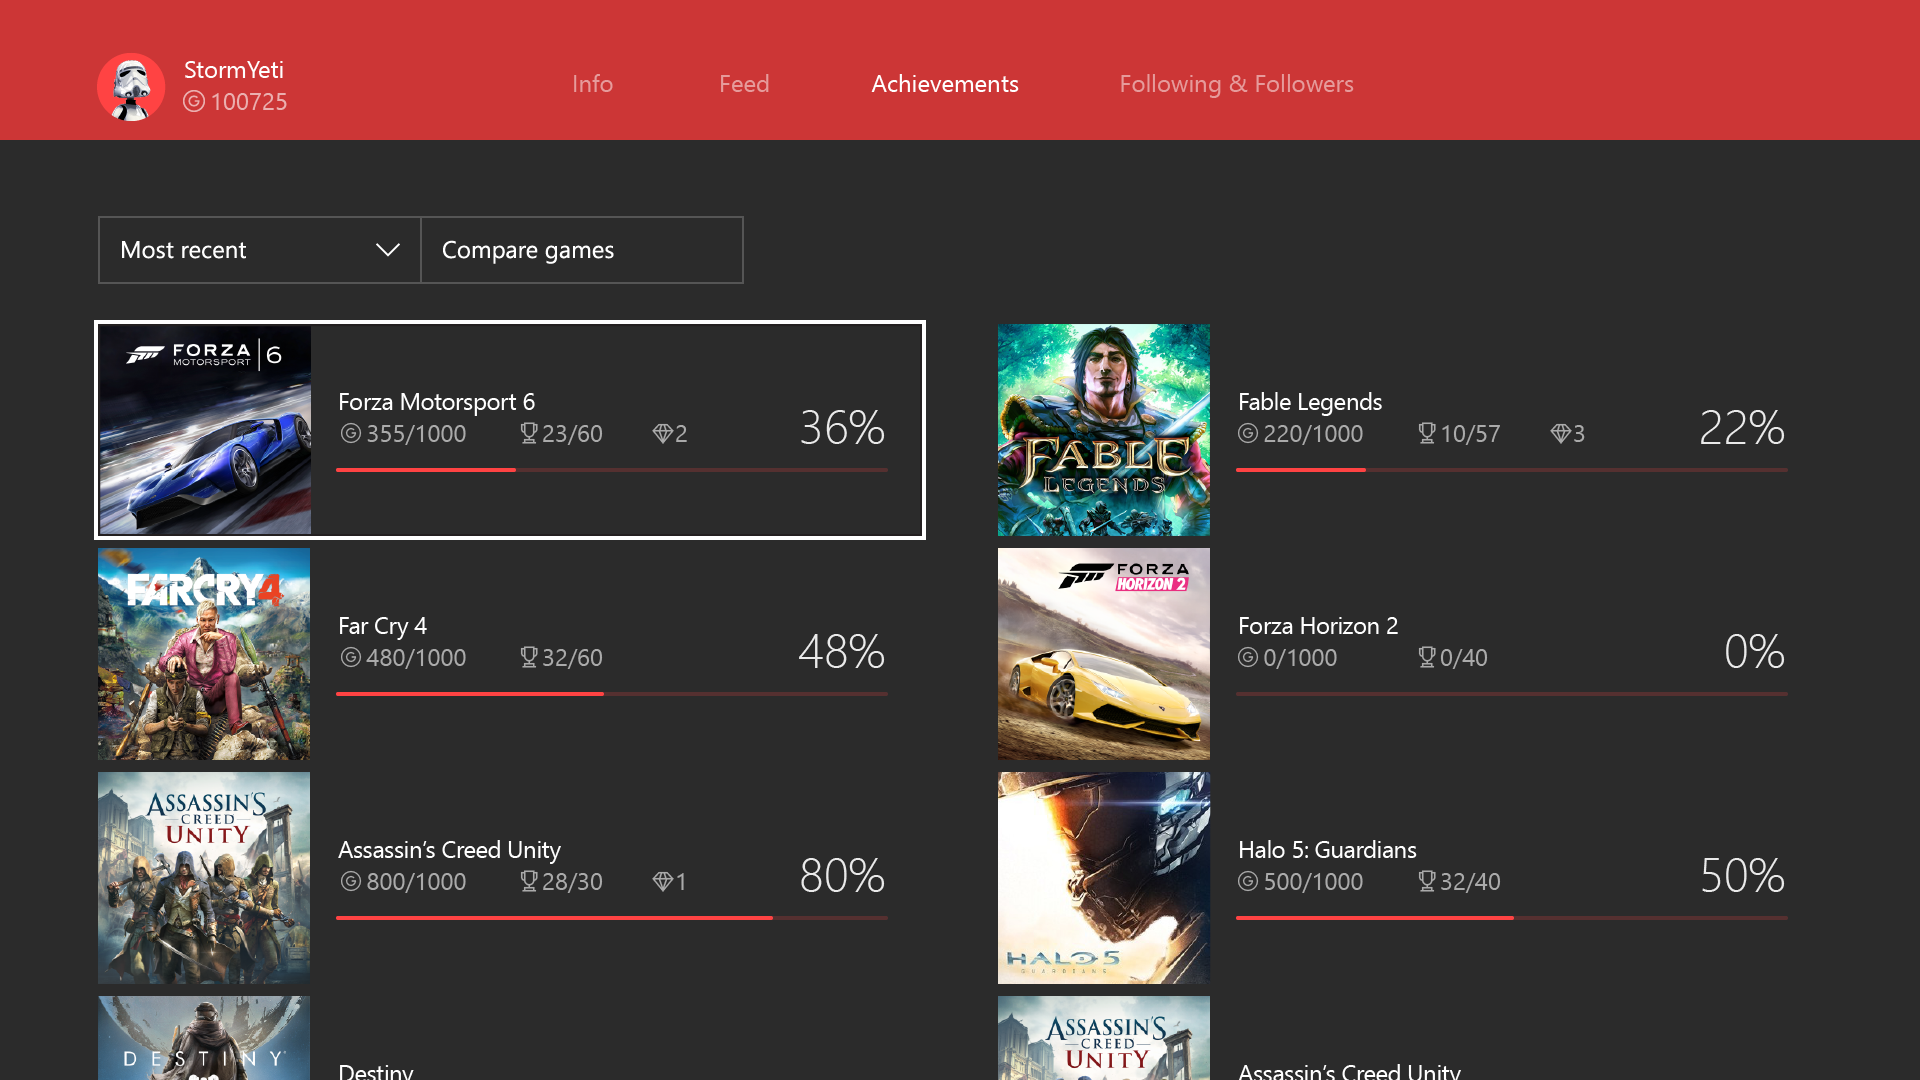1920x1080 pixels.
Task: Click the Far Cry 4 progress bar
Action: [611, 693]
